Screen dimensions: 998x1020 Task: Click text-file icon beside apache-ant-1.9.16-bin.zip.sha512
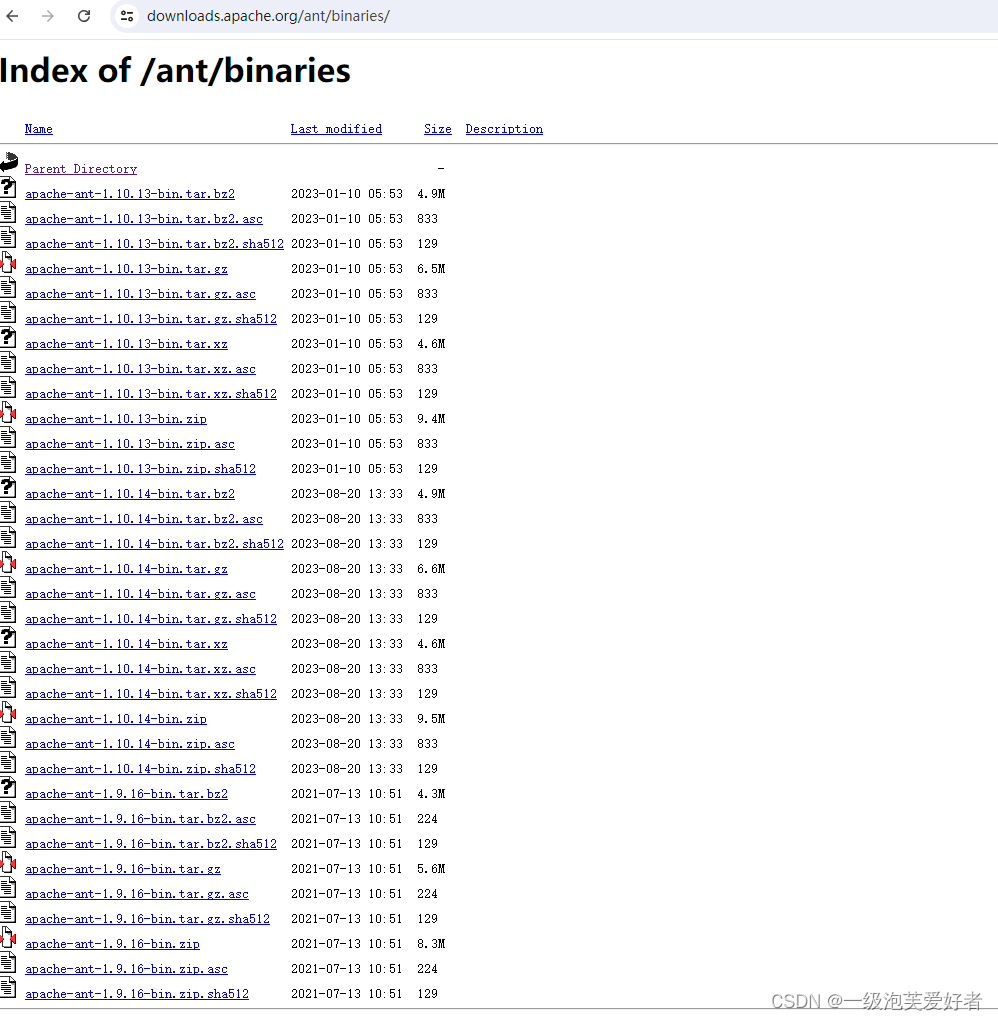click(8, 988)
